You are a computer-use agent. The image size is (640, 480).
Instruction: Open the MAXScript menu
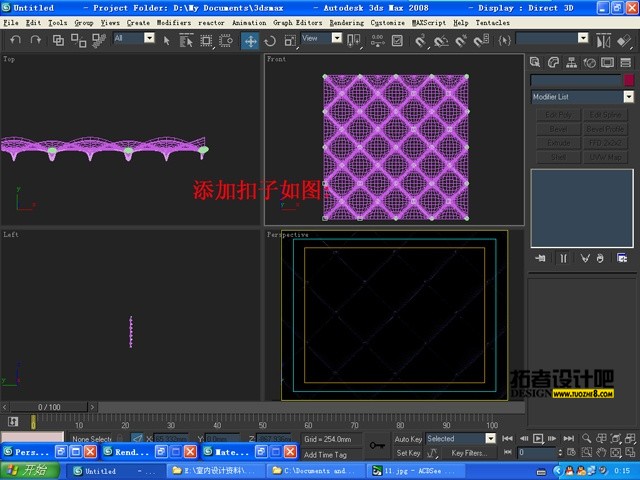point(429,23)
